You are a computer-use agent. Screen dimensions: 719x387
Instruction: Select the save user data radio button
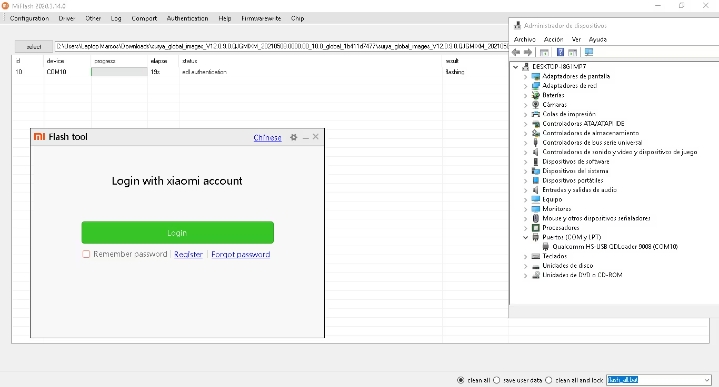pos(496,380)
